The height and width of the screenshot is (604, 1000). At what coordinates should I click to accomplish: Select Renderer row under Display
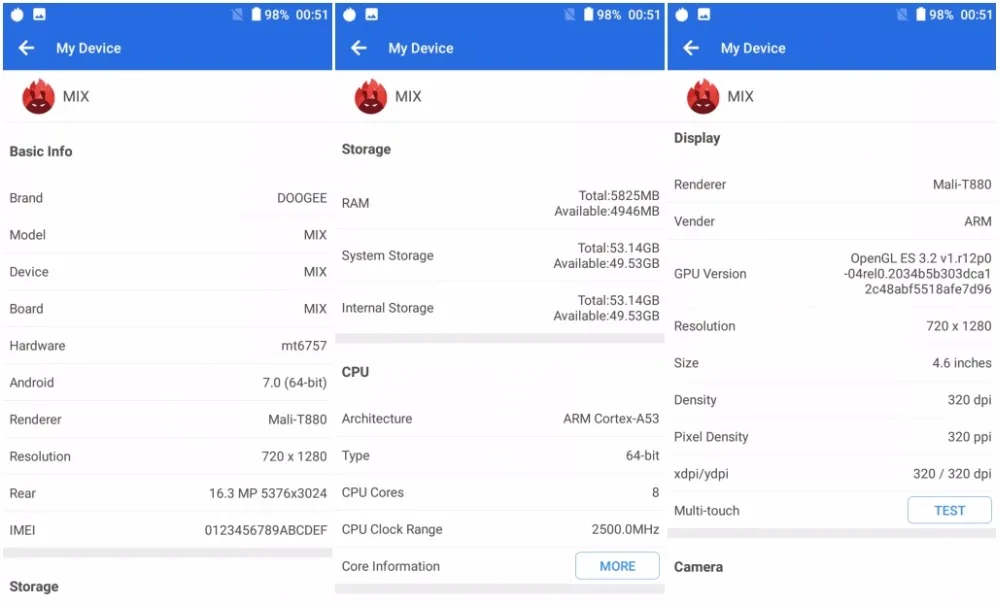tap(832, 184)
